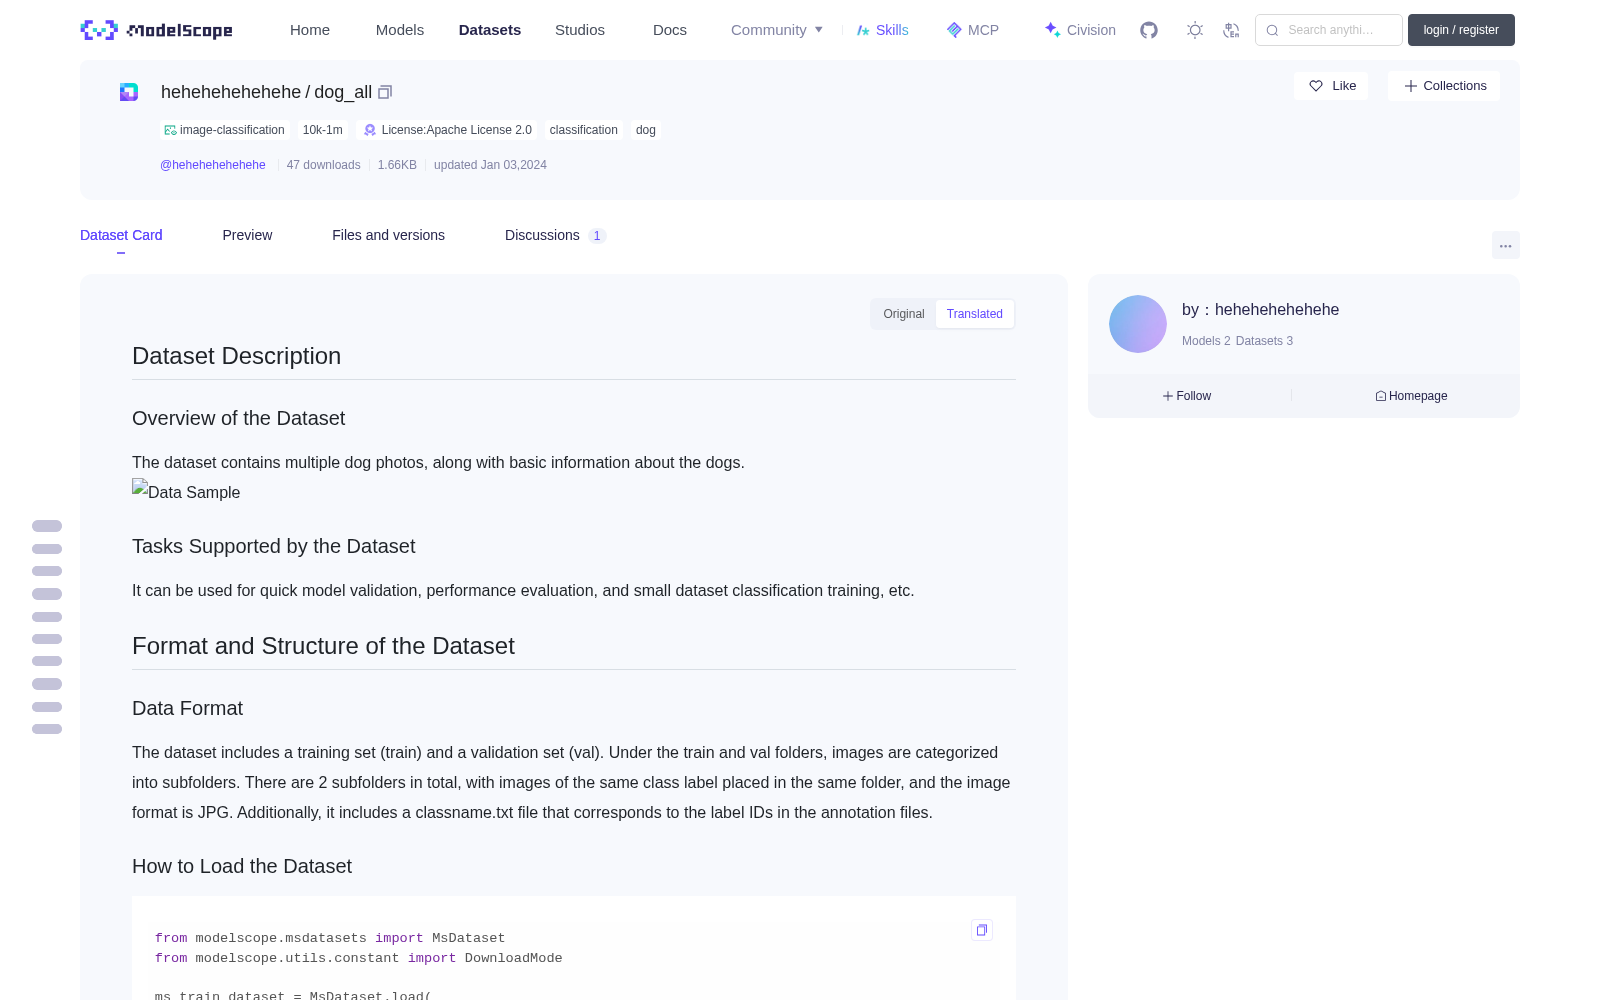Open the Docs nav item

(670, 30)
